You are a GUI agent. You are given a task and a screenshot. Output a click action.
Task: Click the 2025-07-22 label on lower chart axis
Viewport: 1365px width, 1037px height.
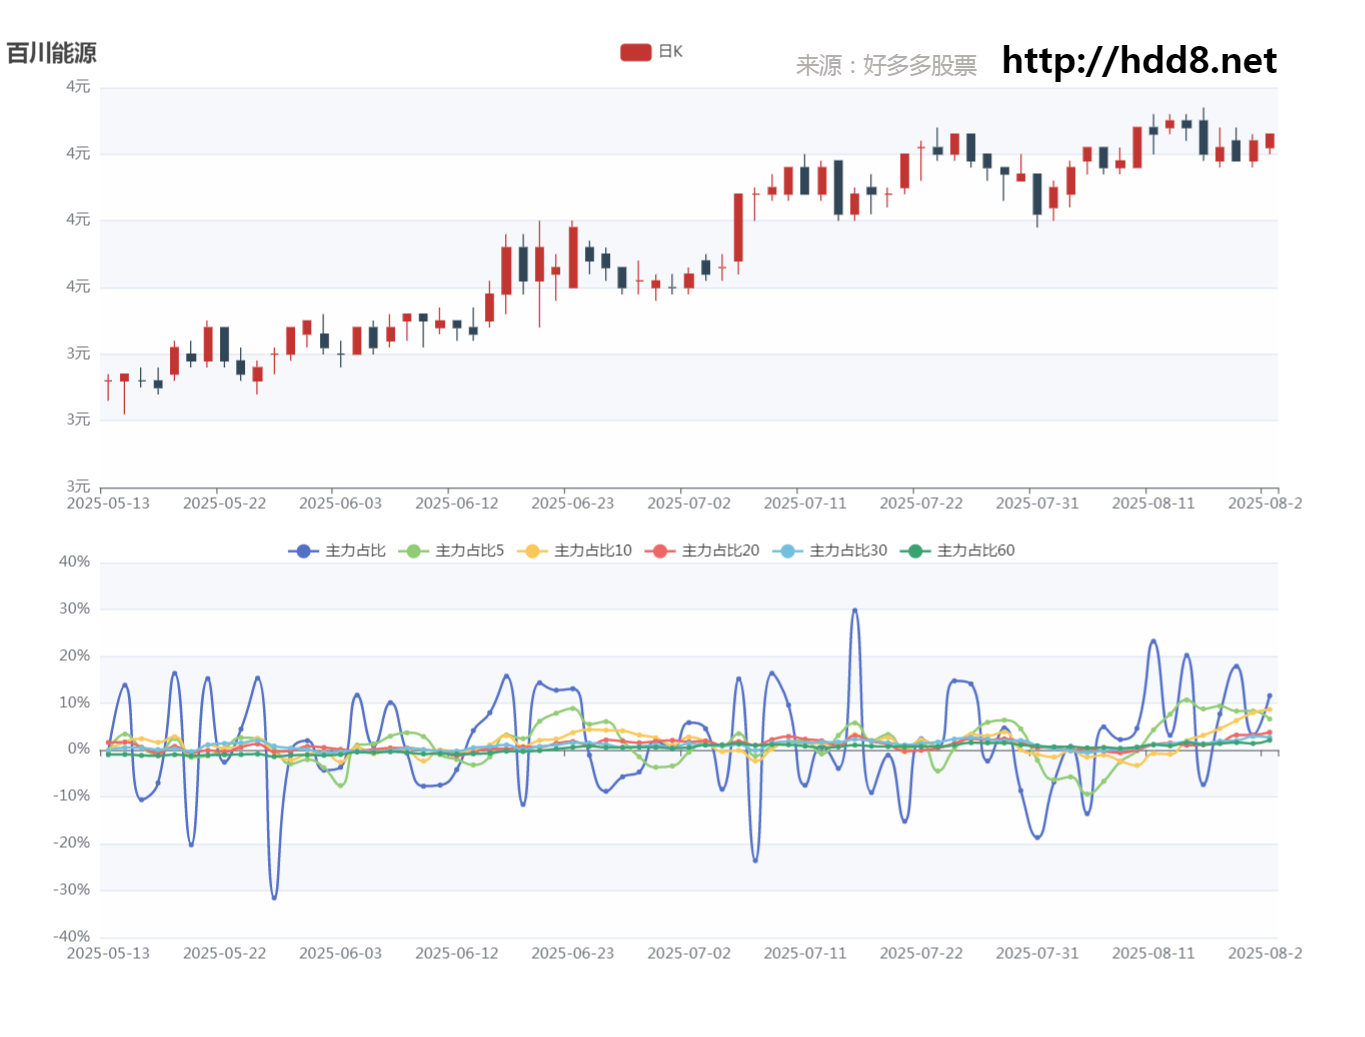(x=921, y=953)
